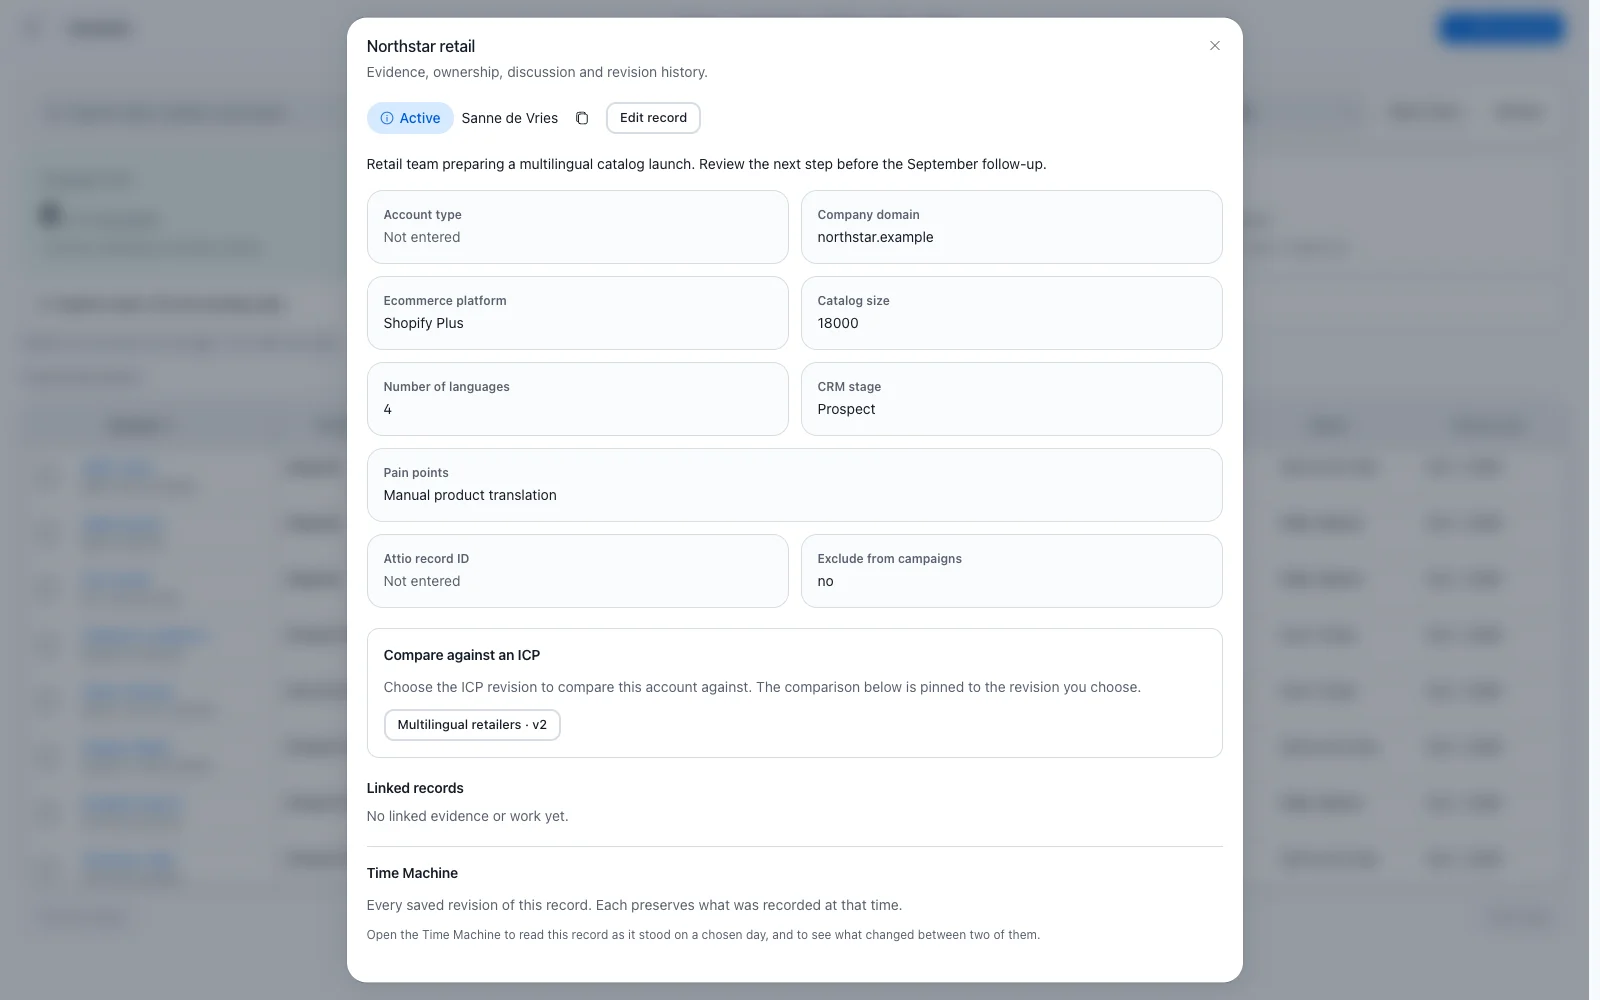Select the Number of languages field
Screen dimensions: 1600x1000
pos(577,399)
